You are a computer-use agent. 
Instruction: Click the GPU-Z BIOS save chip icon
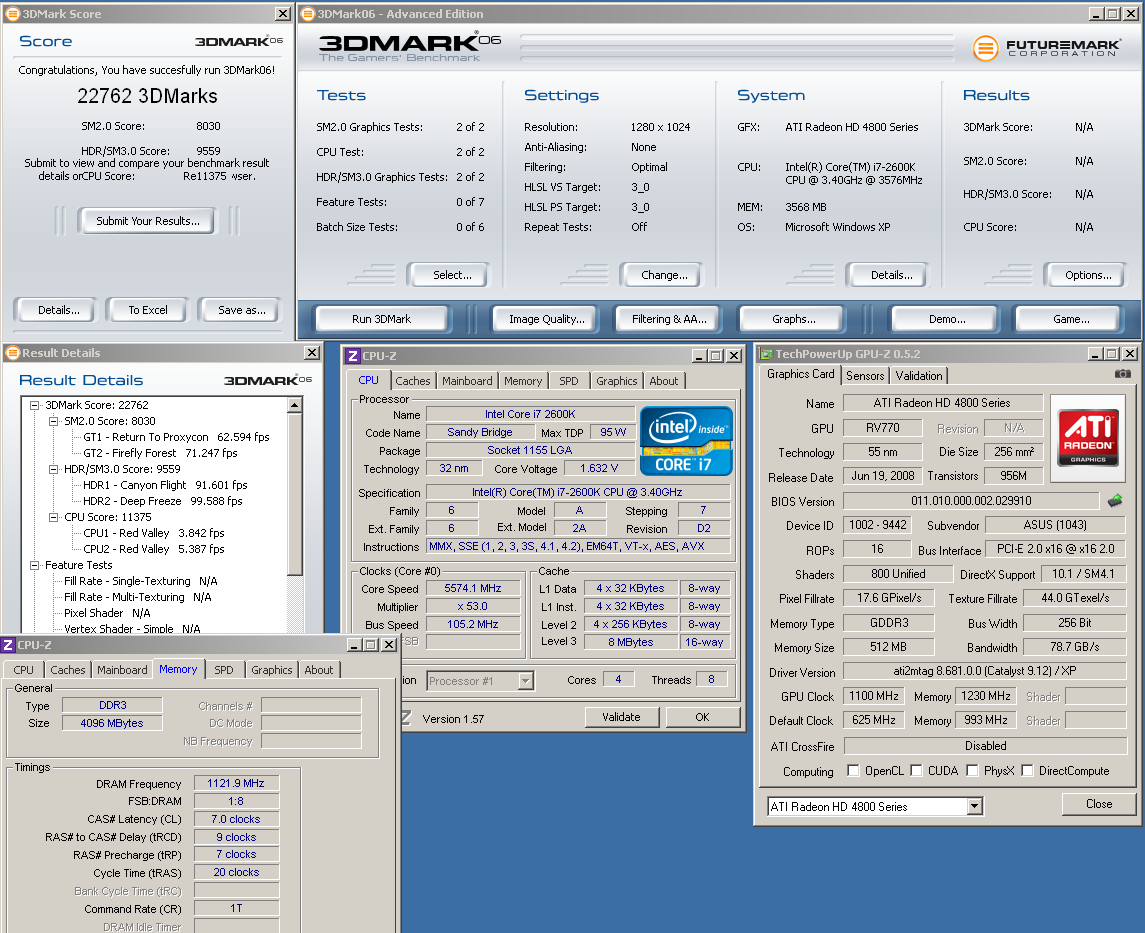click(1114, 501)
